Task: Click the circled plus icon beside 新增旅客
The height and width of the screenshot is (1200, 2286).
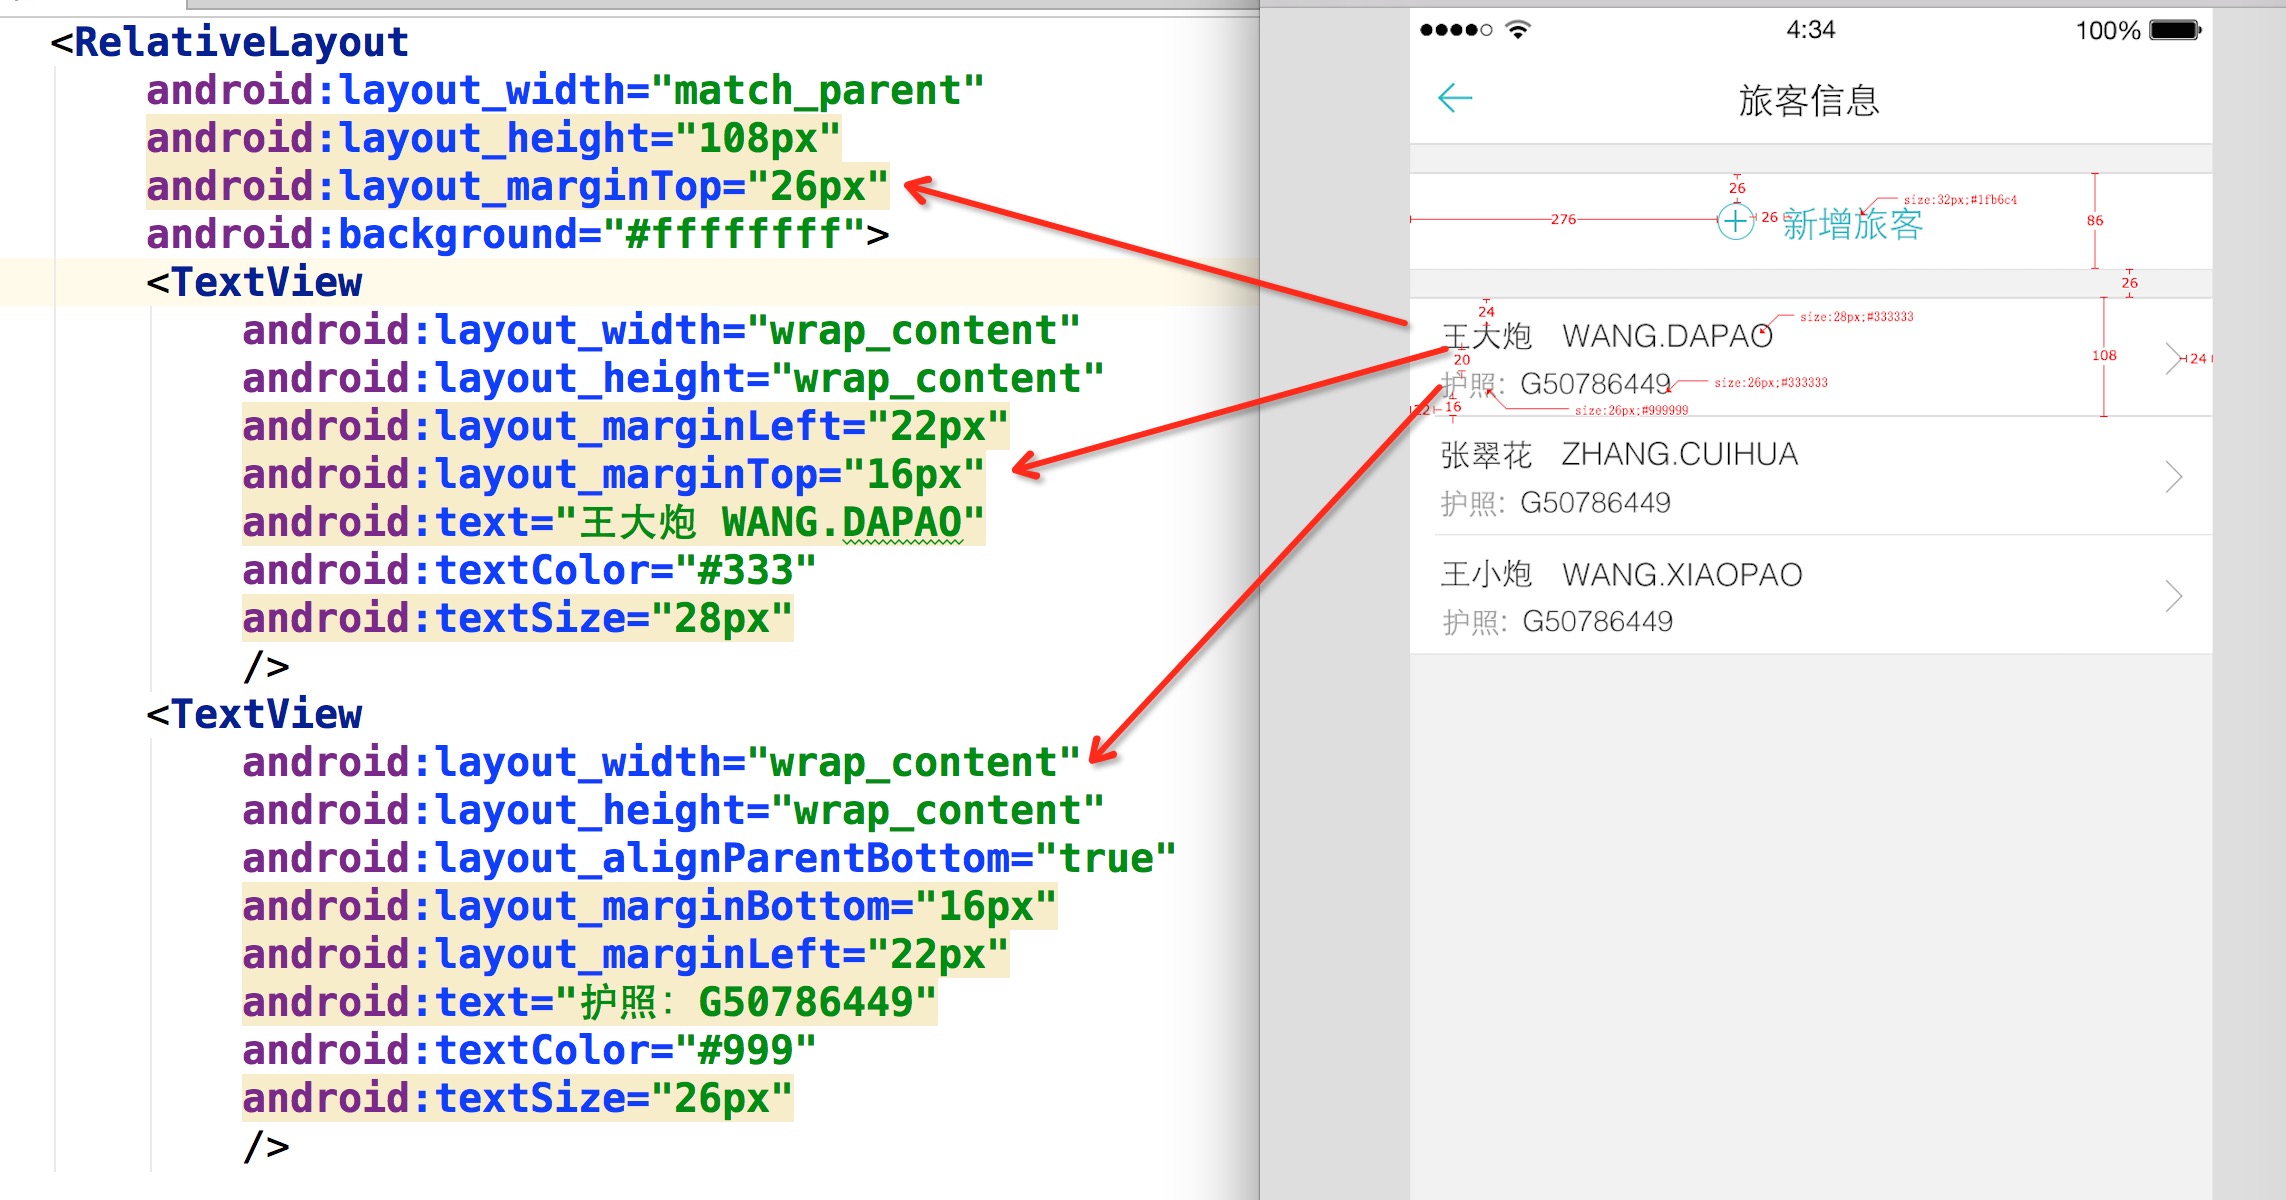Action: click(1736, 221)
